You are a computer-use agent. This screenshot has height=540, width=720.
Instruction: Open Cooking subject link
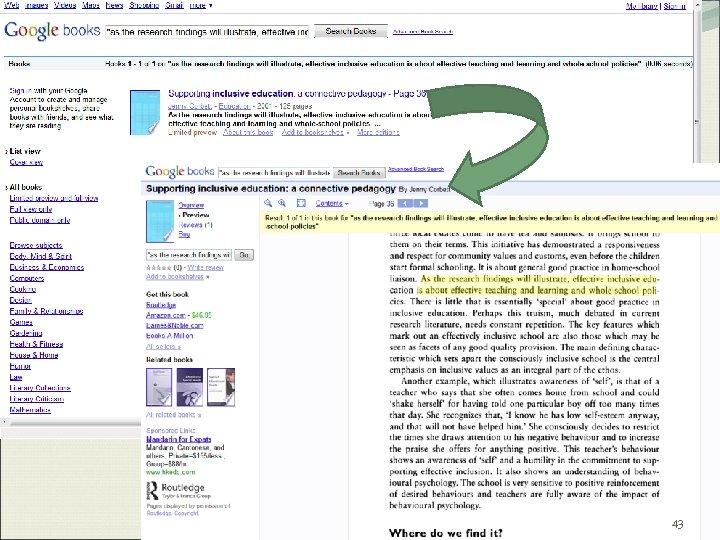click(23, 289)
